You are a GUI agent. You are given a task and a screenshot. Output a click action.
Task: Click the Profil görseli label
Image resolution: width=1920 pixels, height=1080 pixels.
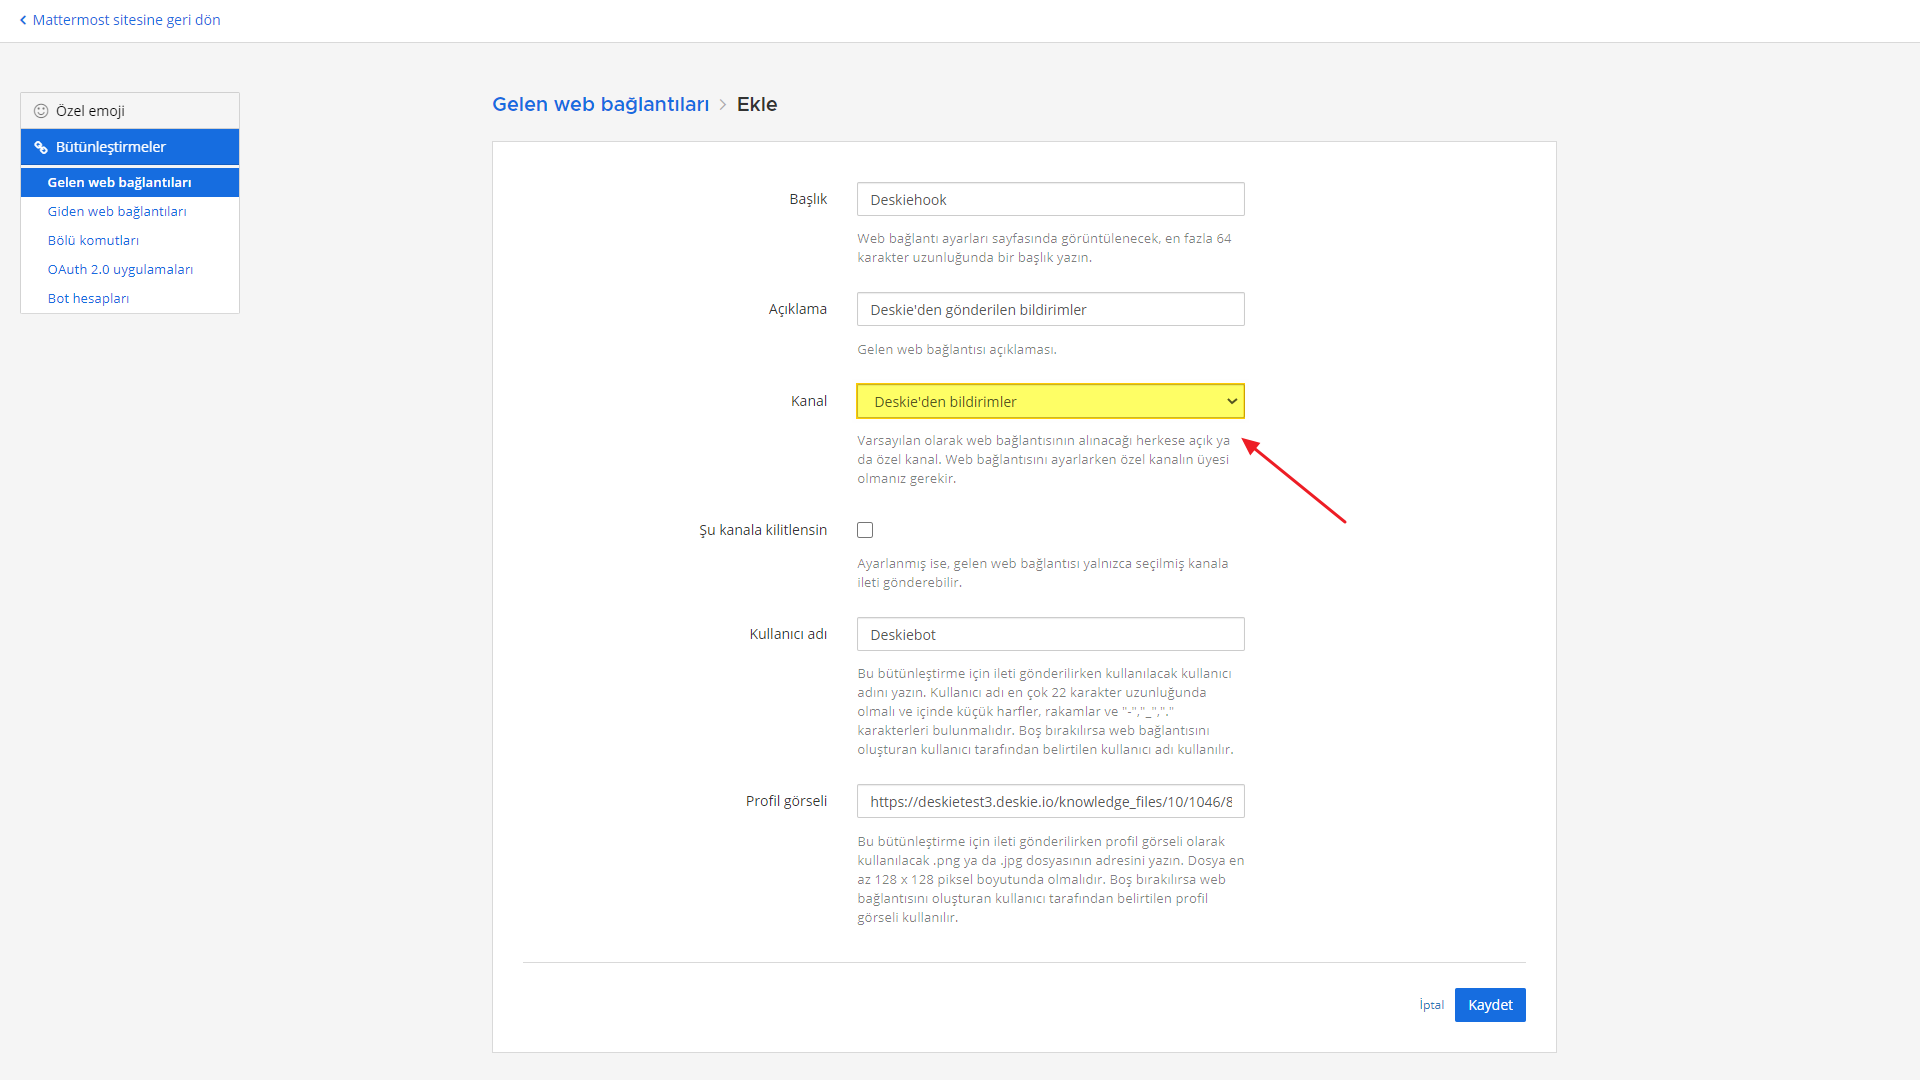coord(786,801)
